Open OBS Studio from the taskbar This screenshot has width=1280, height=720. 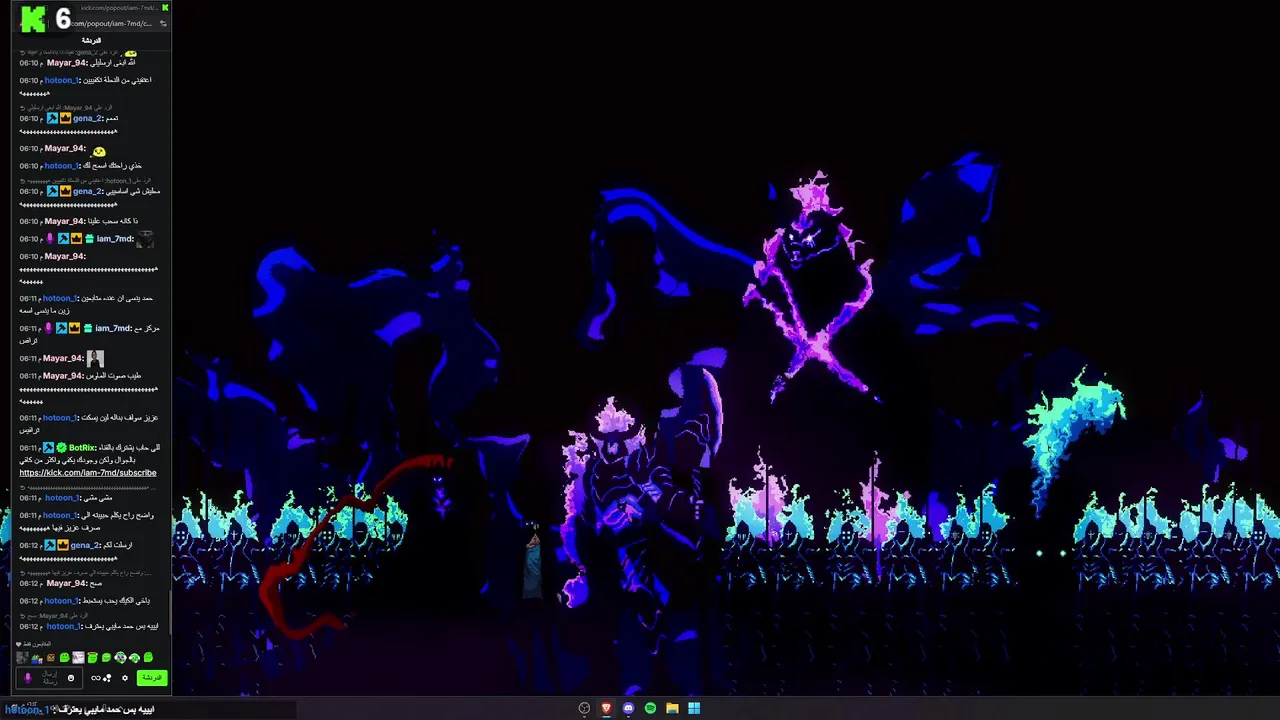pyautogui.click(x=584, y=708)
